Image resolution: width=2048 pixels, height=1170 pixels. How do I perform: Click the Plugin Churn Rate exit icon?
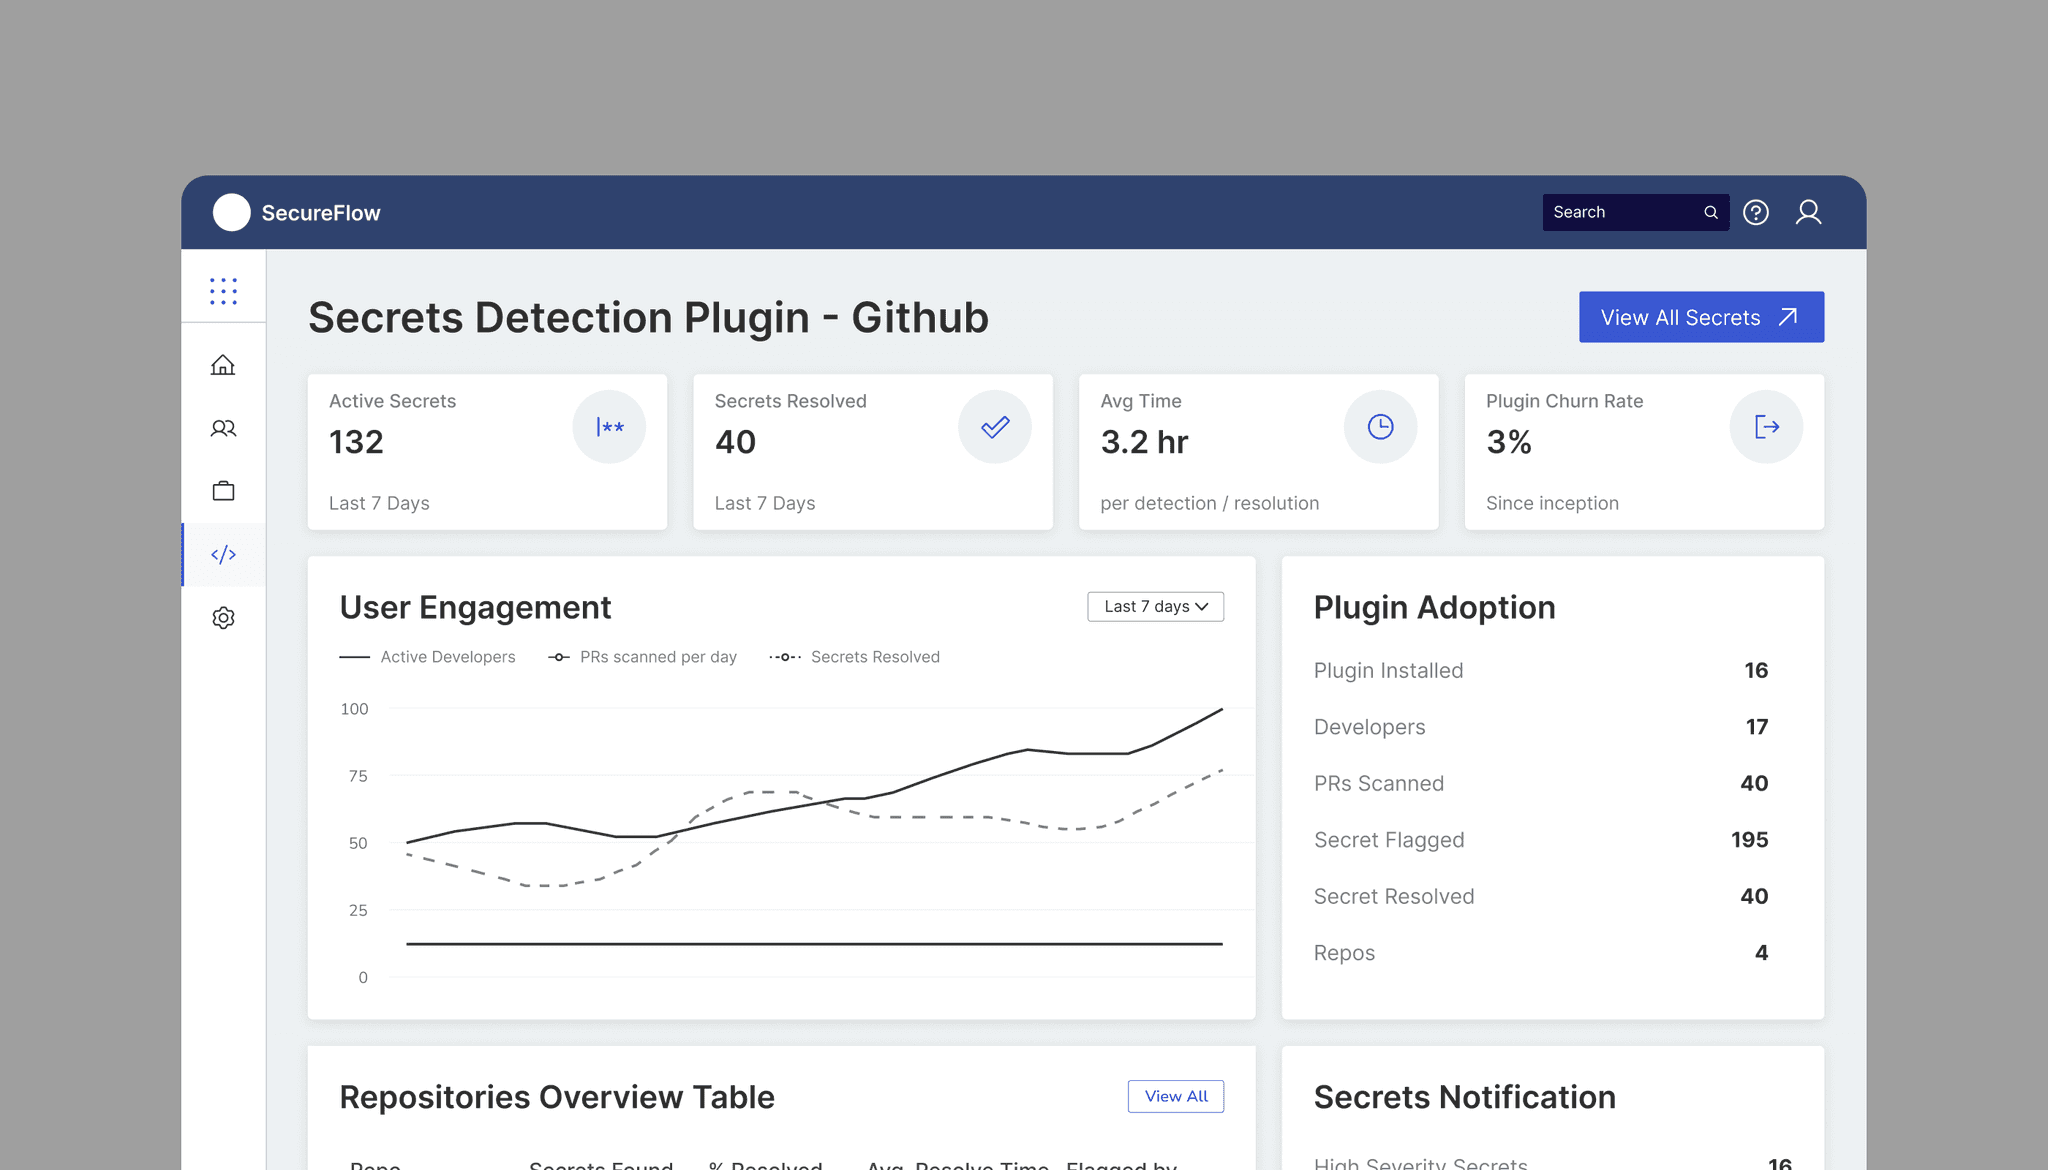[1766, 427]
